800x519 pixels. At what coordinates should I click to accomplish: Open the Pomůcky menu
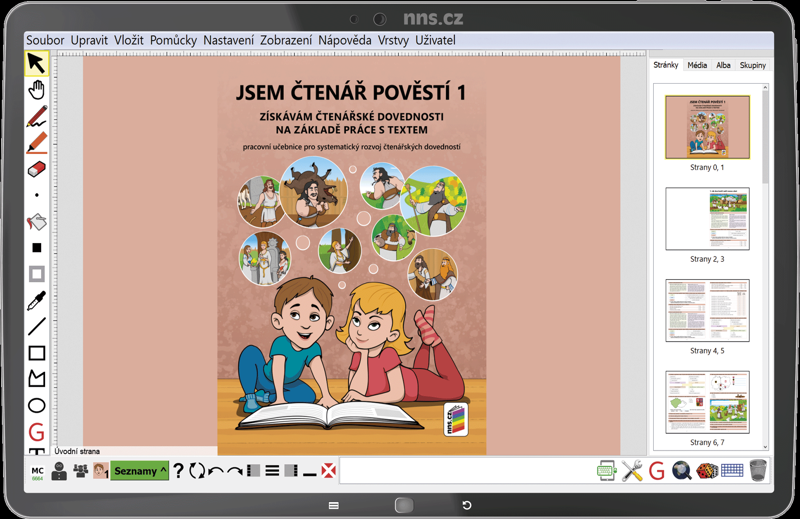pos(173,40)
